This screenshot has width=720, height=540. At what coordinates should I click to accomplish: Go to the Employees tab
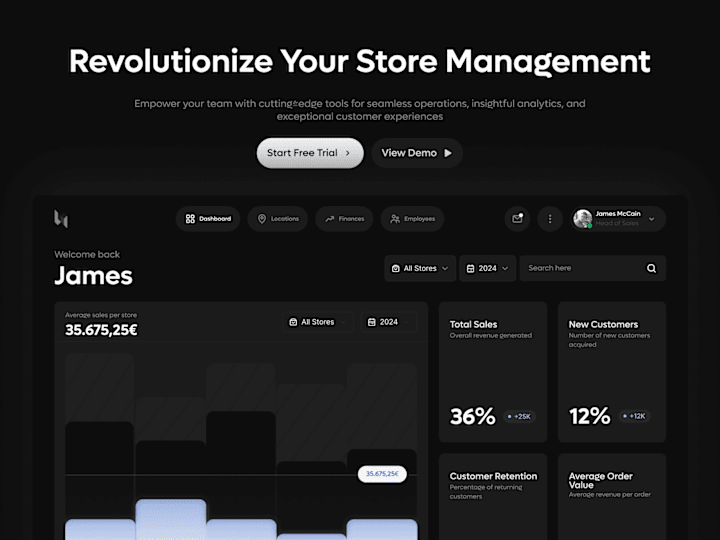click(x=412, y=219)
